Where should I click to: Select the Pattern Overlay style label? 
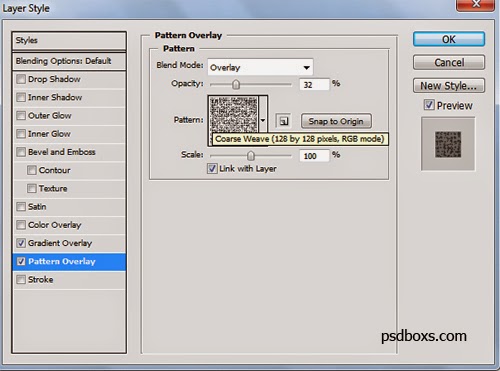[62, 261]
